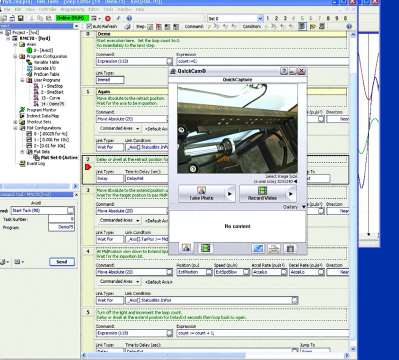Click the blue help icon beside stop icon
Viewport: 399px width, 360px height.
point(129,18)
